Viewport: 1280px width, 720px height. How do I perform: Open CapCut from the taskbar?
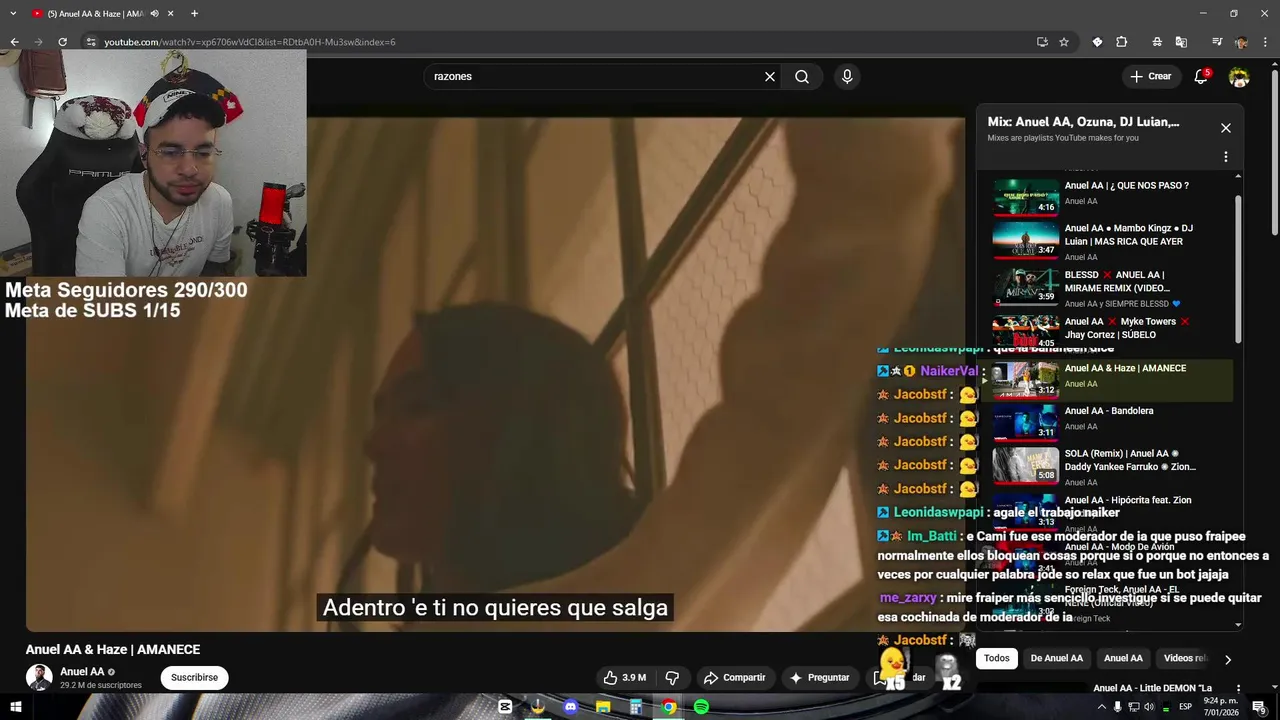click(505, 707)
